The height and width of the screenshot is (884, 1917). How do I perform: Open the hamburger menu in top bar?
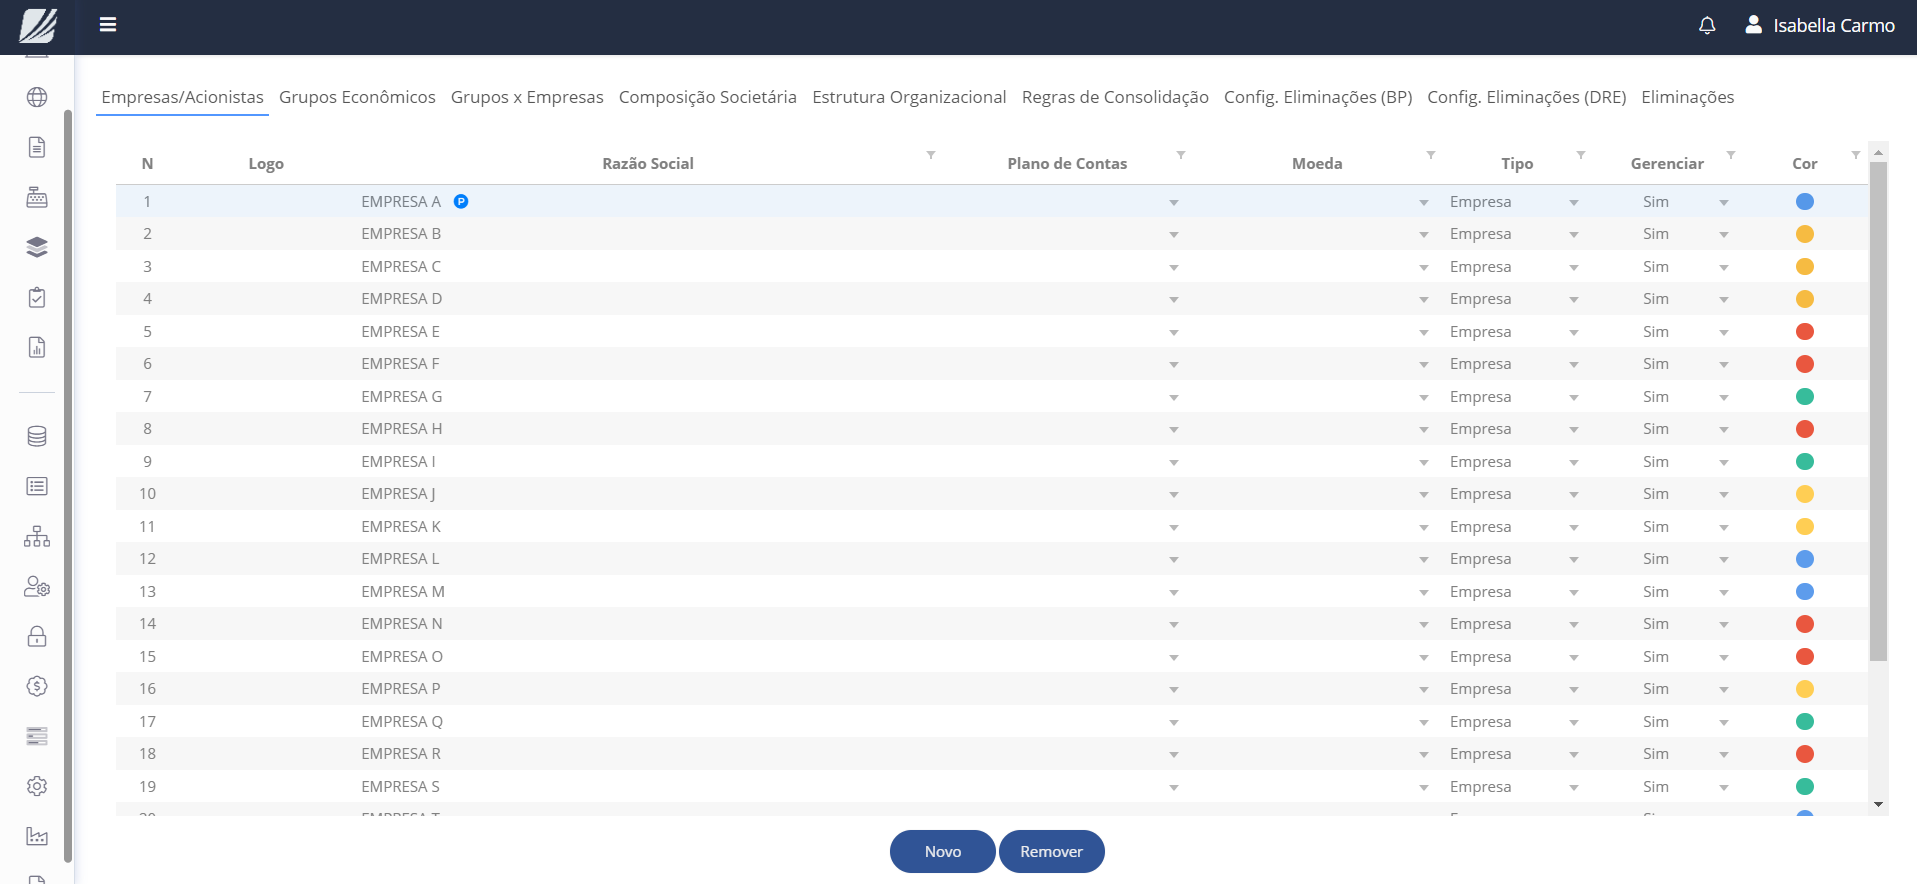[x=108, y=25]
